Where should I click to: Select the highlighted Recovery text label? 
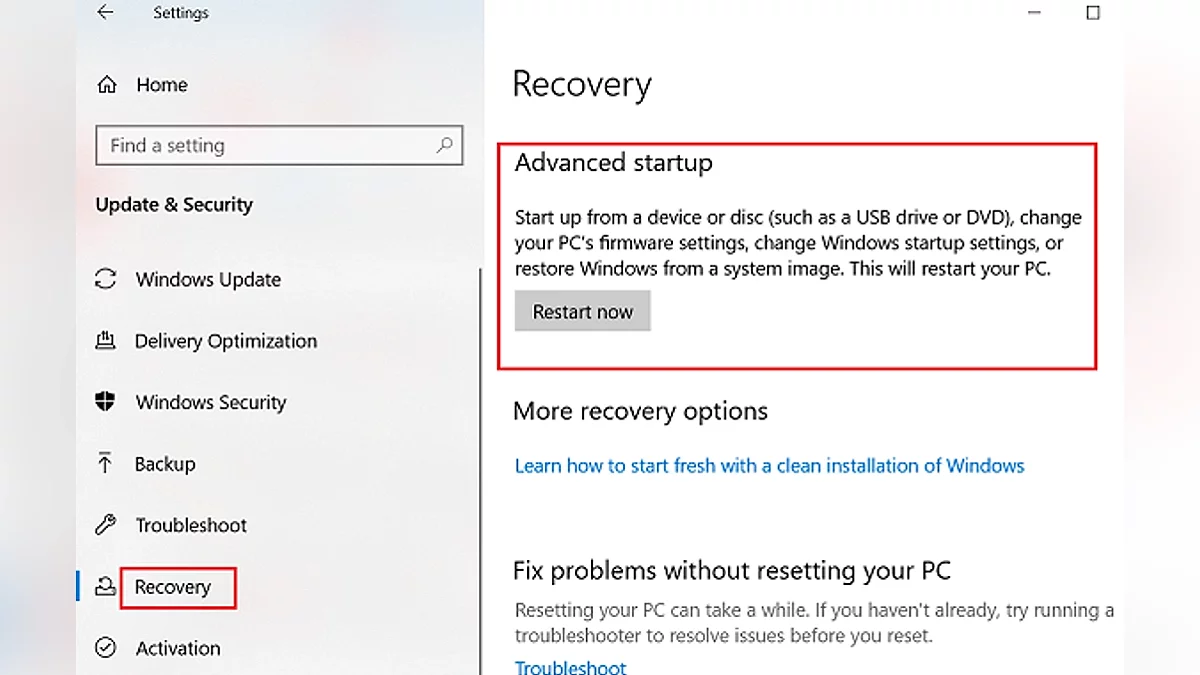click(173, 587)
